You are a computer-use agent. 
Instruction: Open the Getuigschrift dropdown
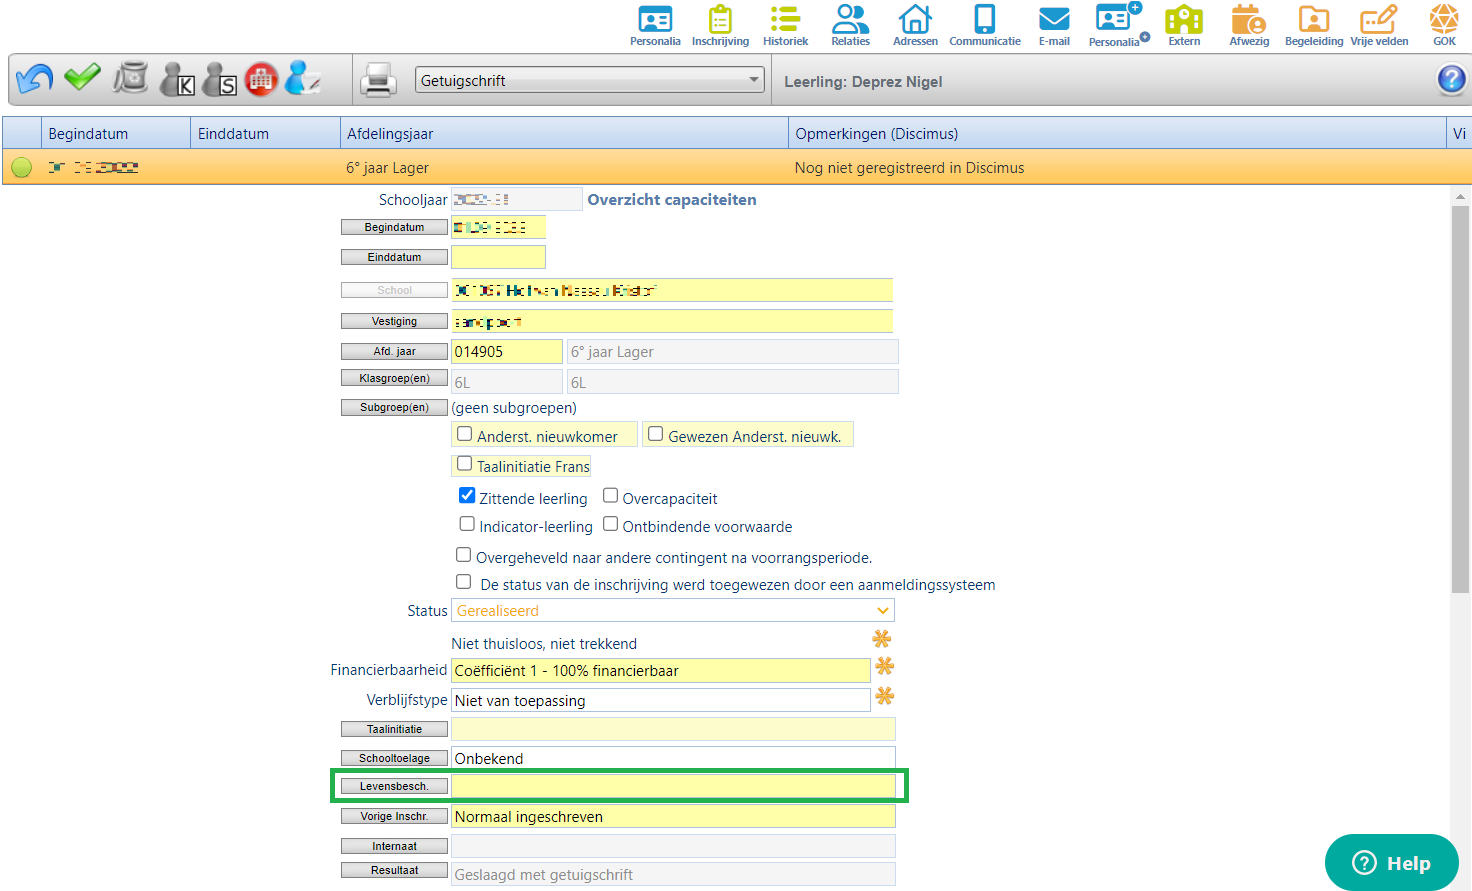tap(589, 81)
